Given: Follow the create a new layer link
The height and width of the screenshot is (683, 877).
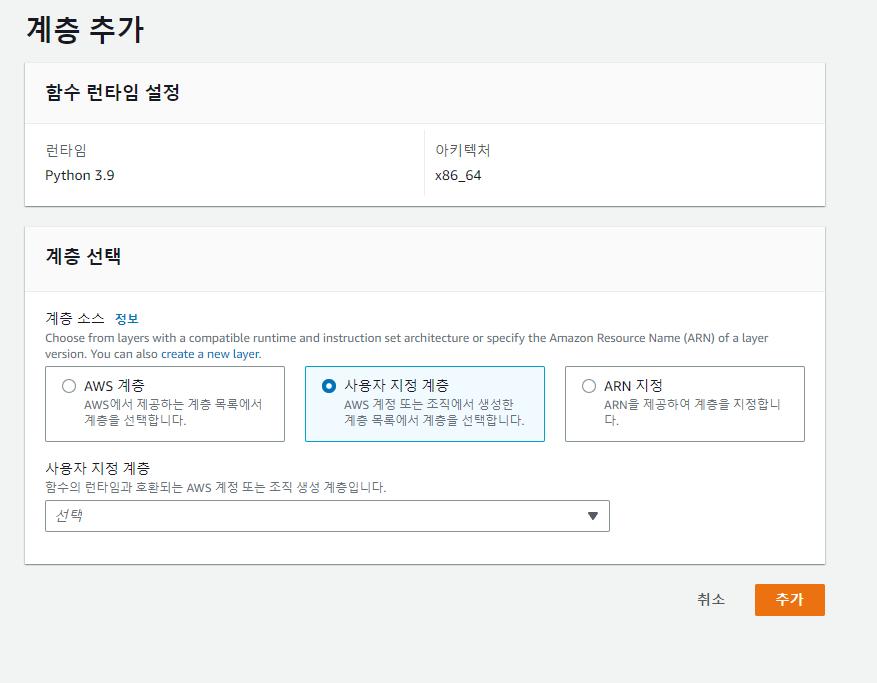Looking at the screenshot, I should click(x=210, y=354).
